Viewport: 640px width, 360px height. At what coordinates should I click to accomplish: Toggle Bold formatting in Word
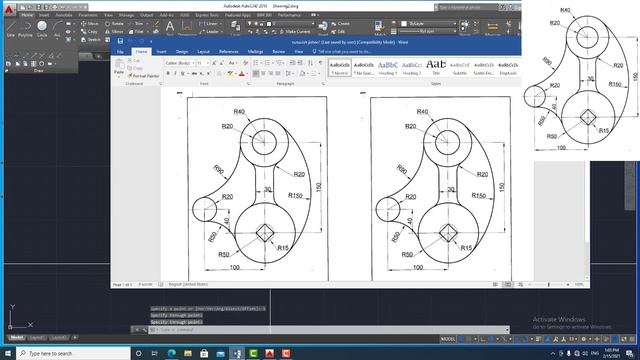coord(168,73)
